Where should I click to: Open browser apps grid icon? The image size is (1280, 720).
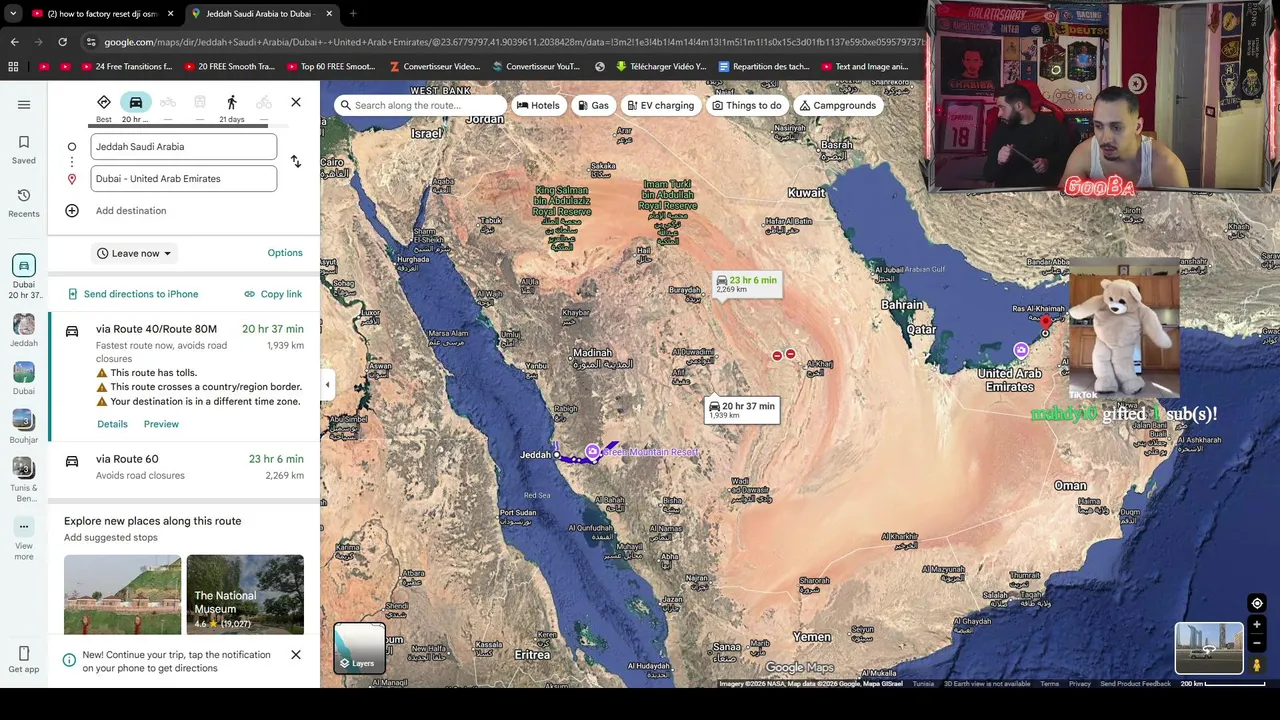[x=13, y=67]
